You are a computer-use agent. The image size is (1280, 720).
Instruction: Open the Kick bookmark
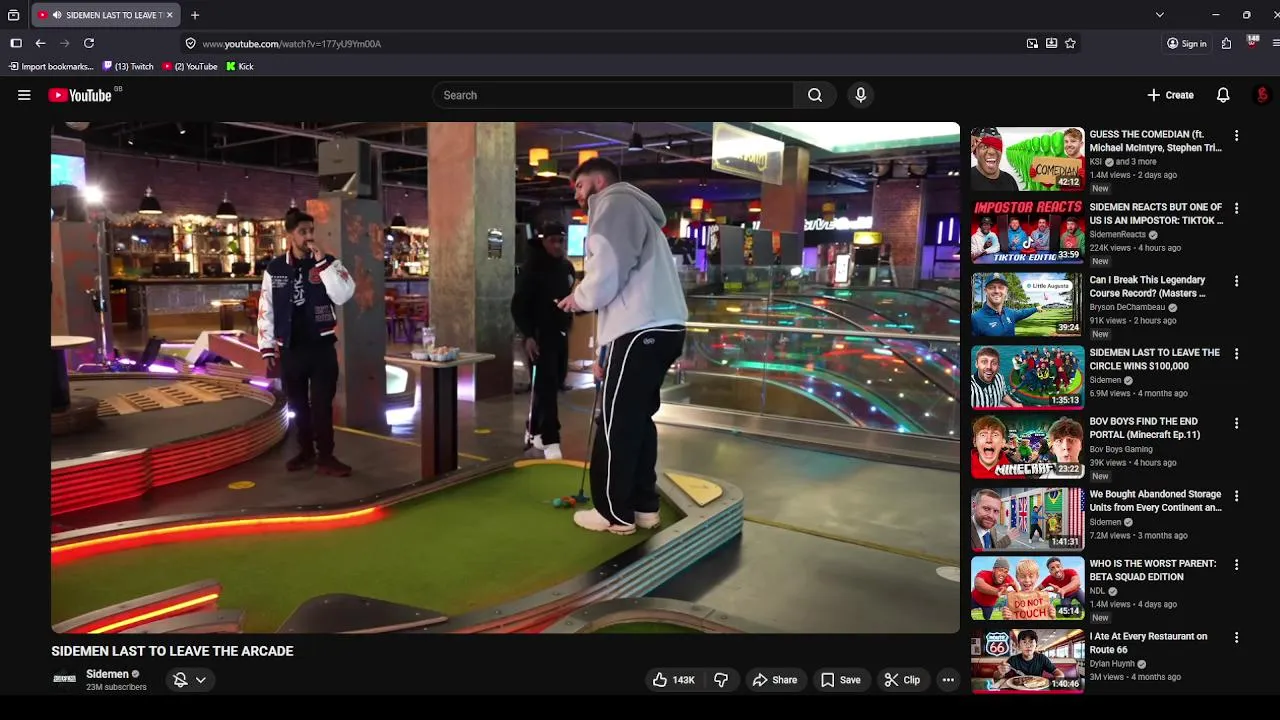[240, 67]
